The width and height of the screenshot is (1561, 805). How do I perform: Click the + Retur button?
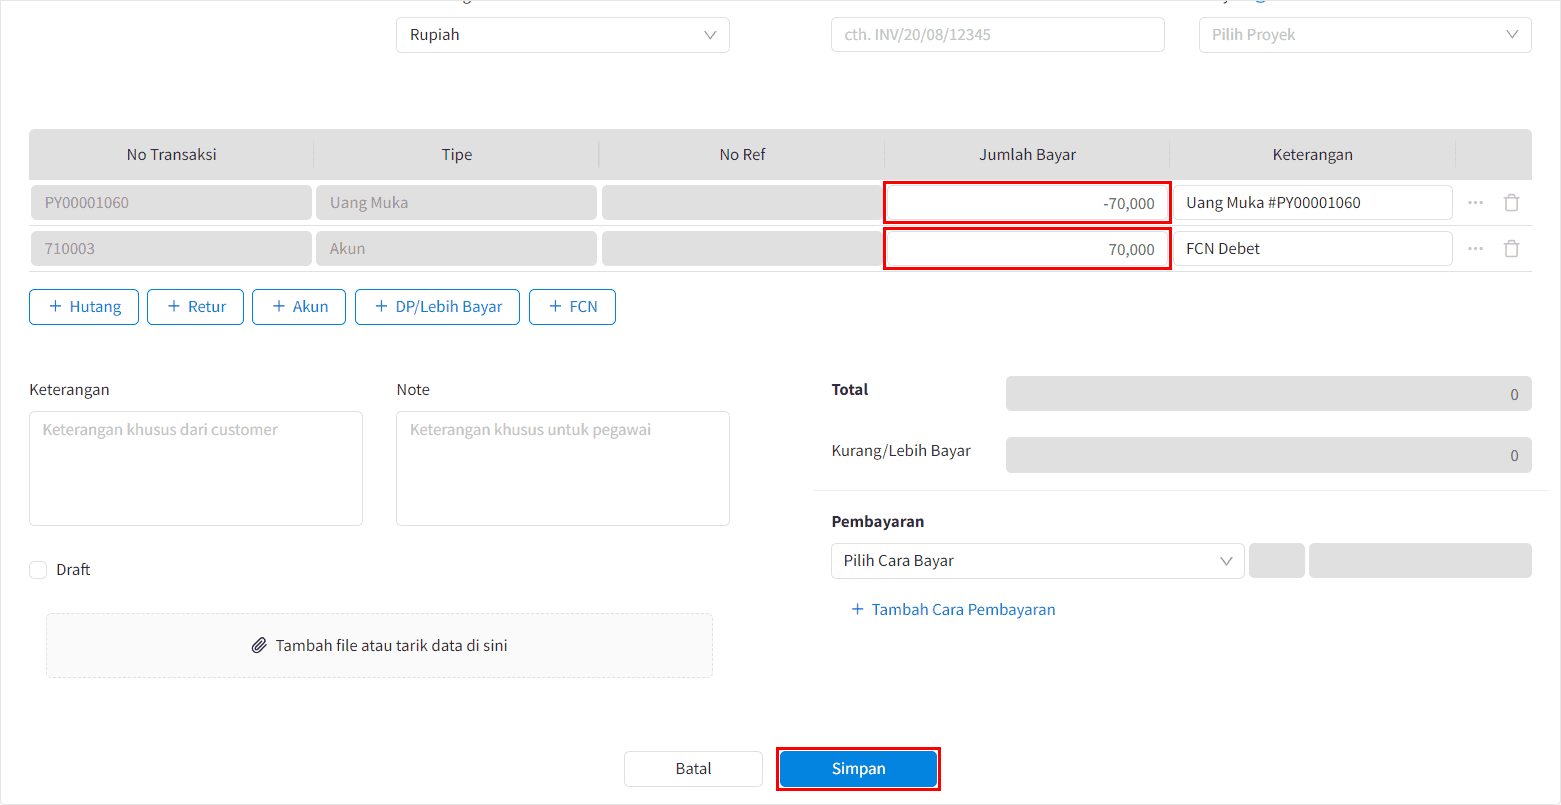[195, 307]
